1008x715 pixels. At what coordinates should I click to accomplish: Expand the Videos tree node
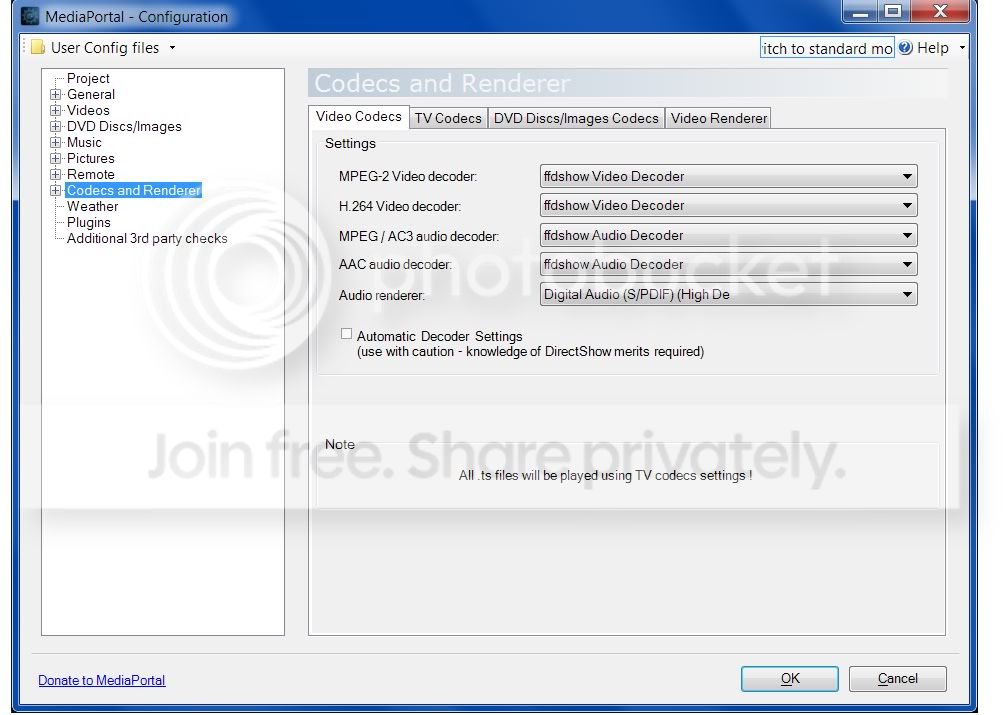click(56, 111)
